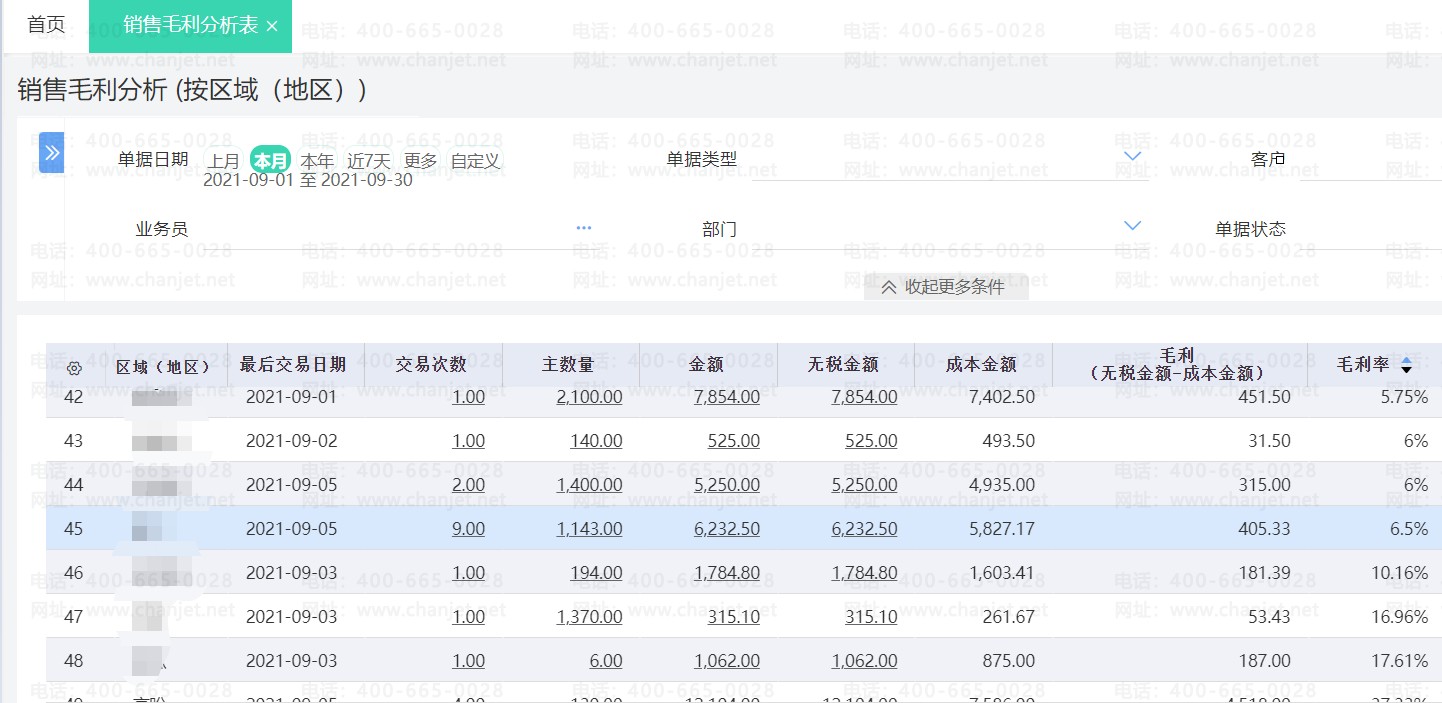The image size is (1442, 703).
Task: Click the 交易次数 column header
Action: pos(431,365)
